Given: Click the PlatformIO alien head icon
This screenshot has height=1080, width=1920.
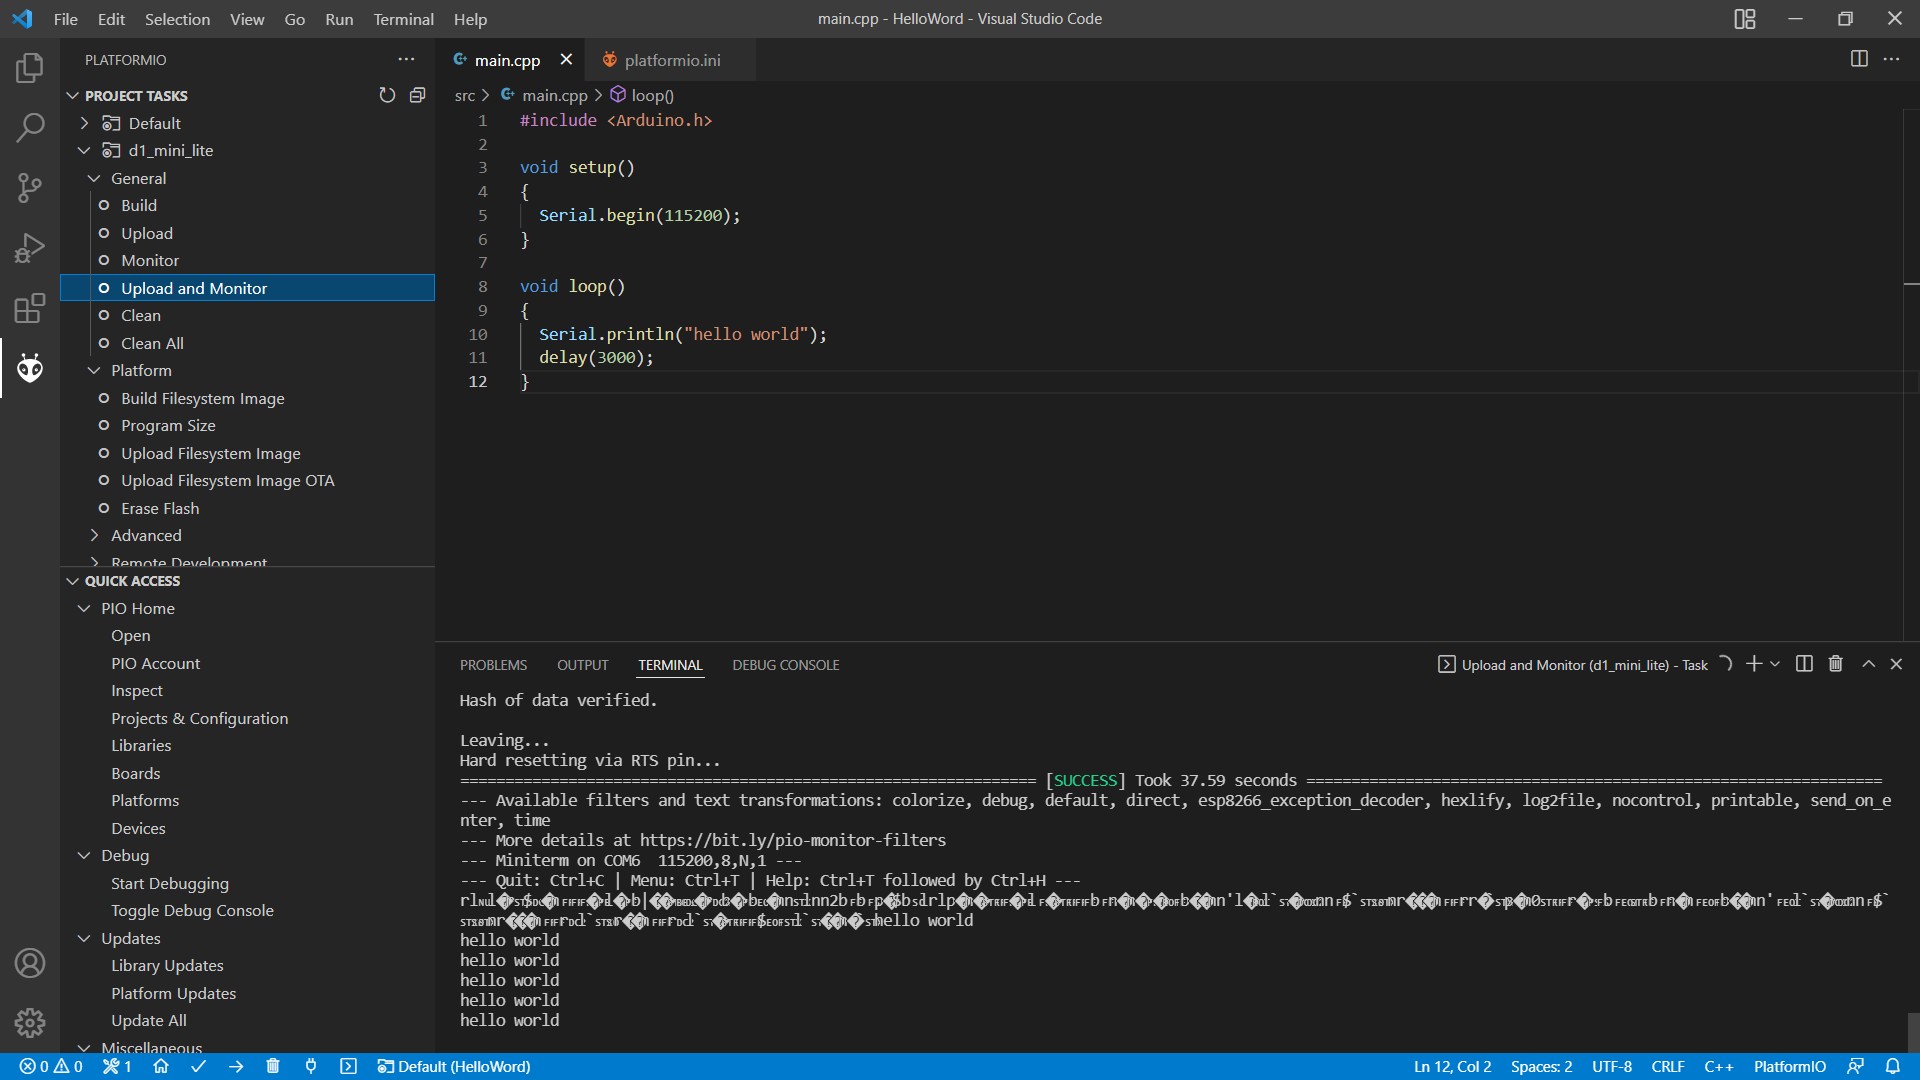Looking at the screenshot, I should point(30,368).
